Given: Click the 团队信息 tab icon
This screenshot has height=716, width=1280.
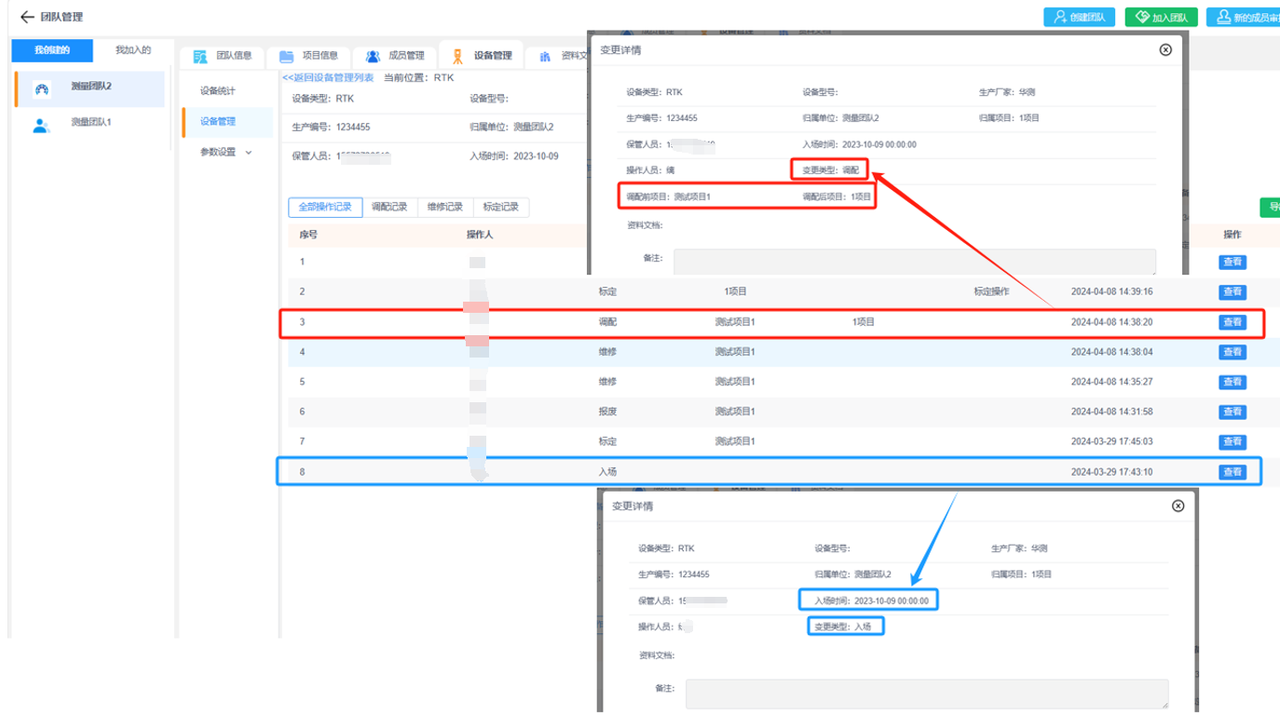Looking at the screenshot, I should pyautogui.click(x=200, y=56).
